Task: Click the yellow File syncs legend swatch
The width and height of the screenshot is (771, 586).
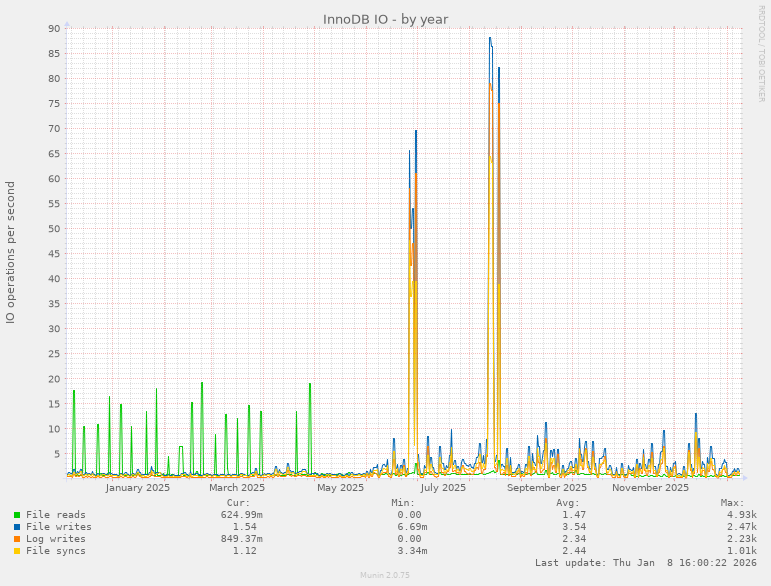Action: [17, 551]
